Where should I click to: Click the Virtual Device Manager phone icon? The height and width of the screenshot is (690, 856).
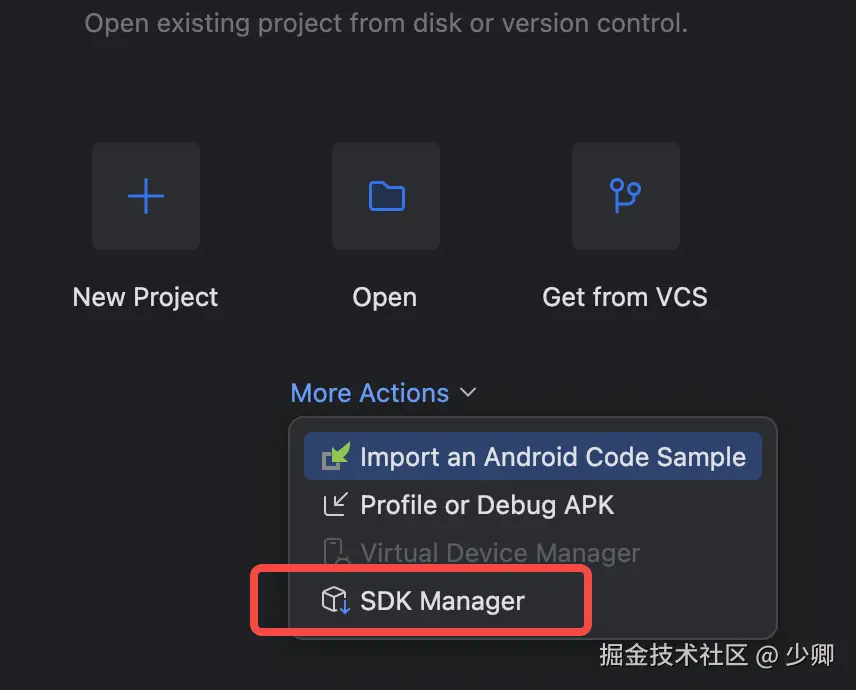(x=335, y=553)
